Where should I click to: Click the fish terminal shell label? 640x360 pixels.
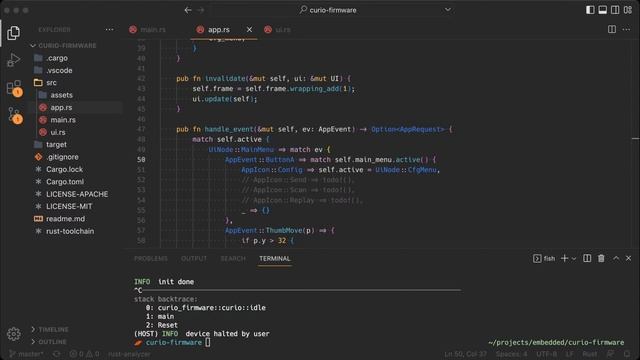point(544,258)
